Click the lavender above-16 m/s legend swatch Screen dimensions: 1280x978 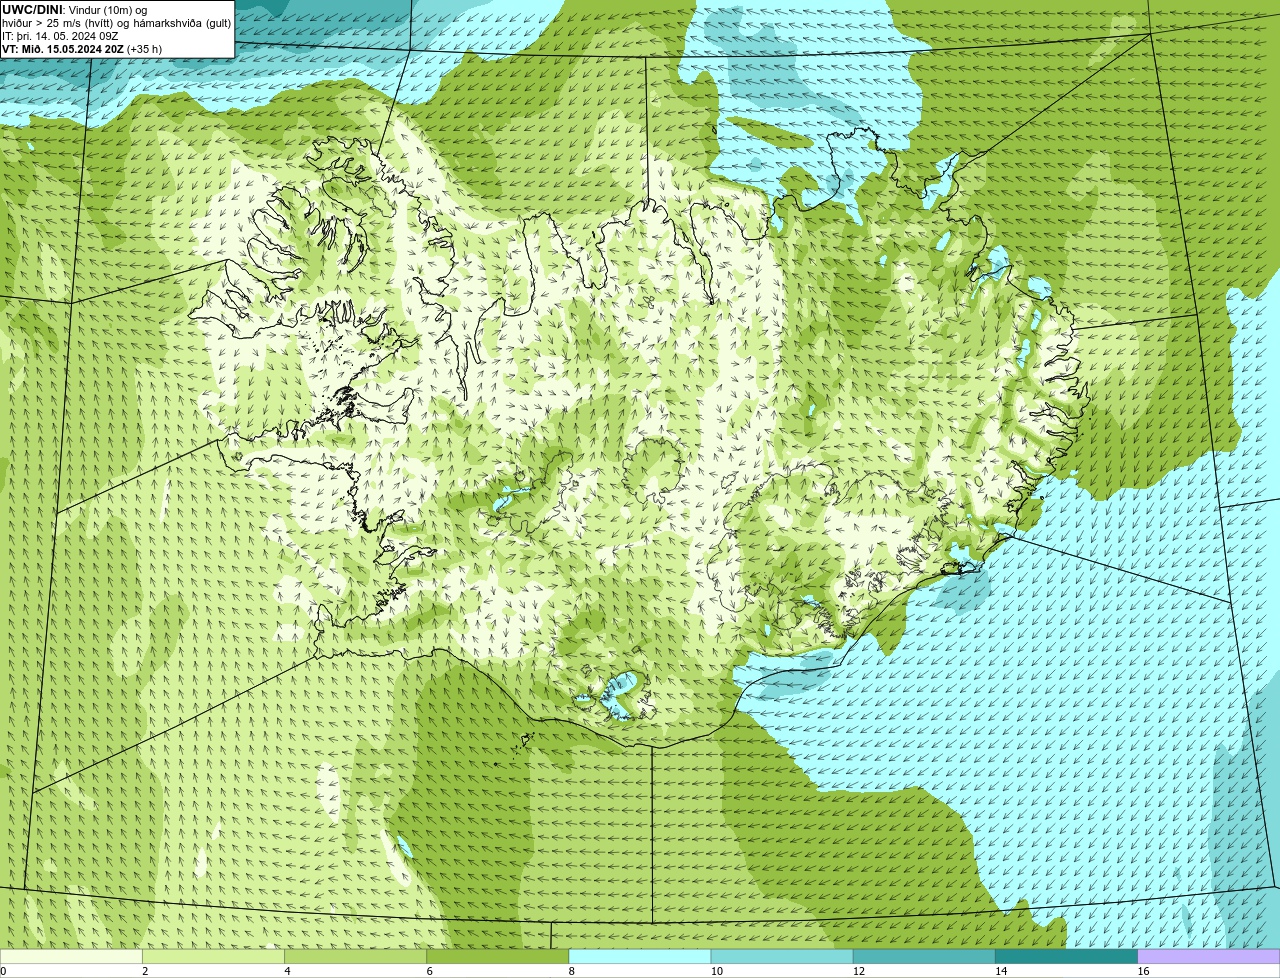point(1209,956)
